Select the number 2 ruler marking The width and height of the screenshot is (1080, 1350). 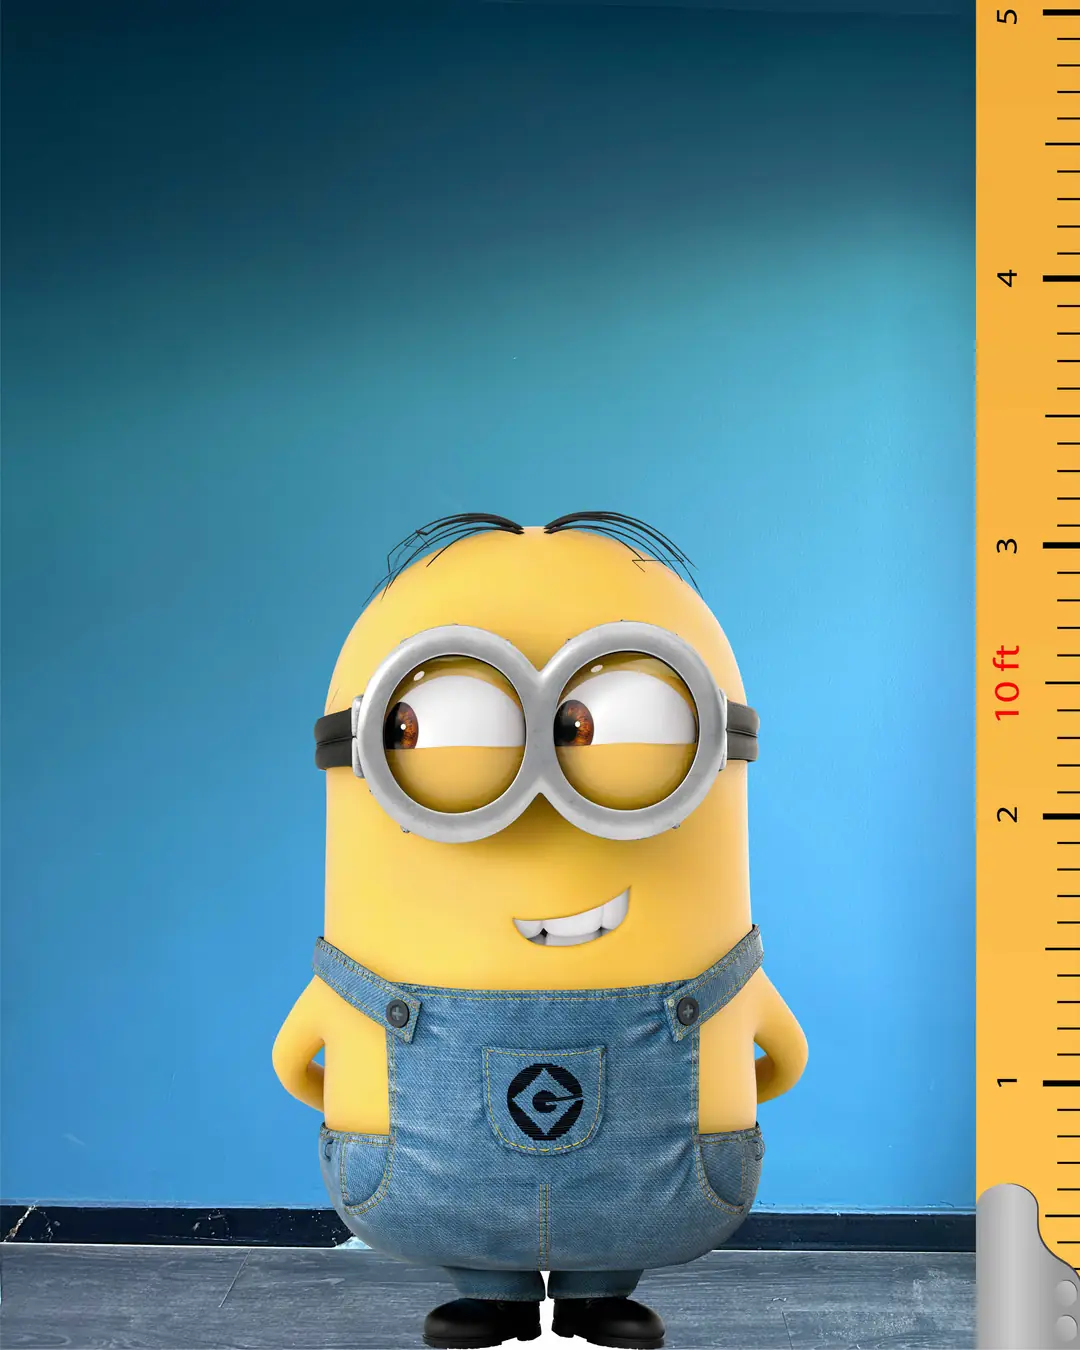tap(1008, 814)
